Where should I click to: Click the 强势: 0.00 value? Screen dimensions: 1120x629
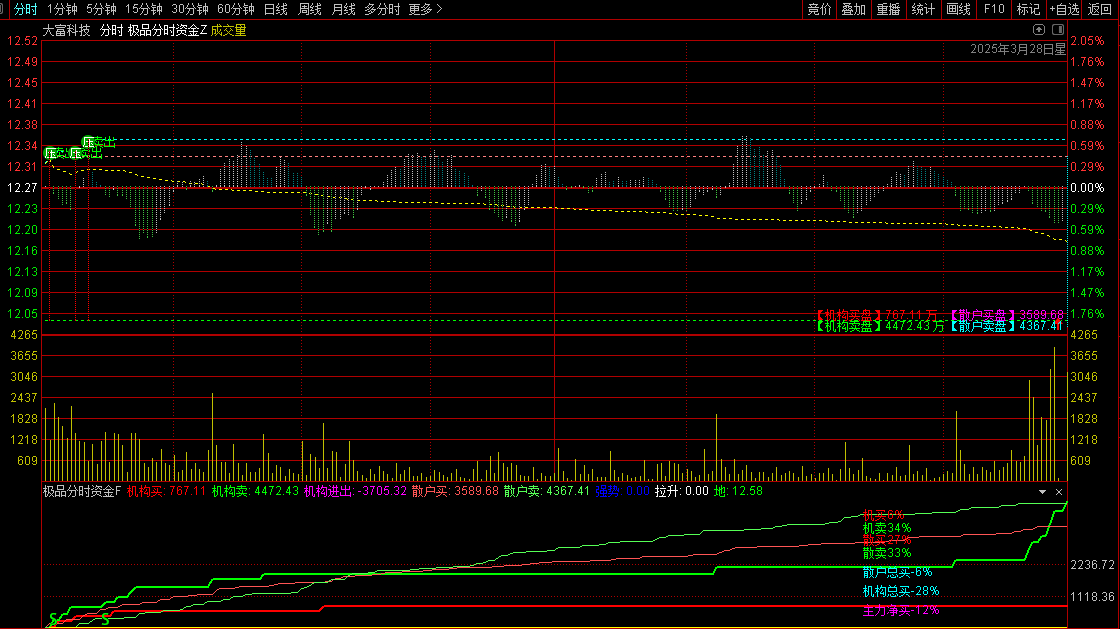[x=622, y=491]
